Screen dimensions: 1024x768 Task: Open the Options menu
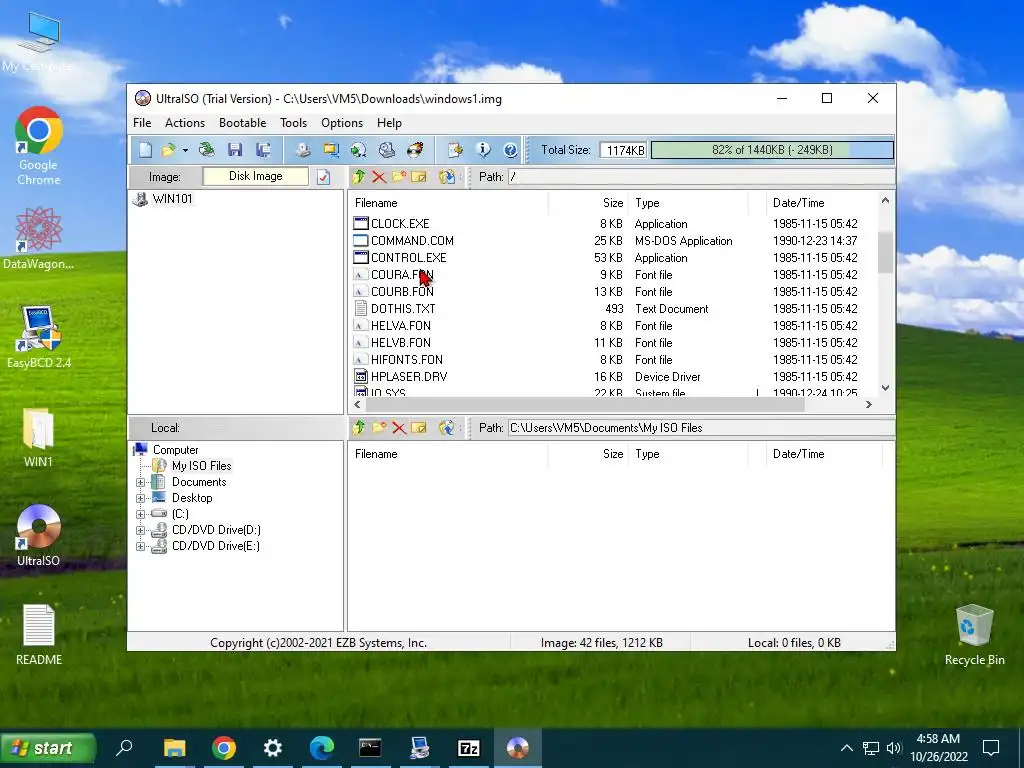point(342,123)
